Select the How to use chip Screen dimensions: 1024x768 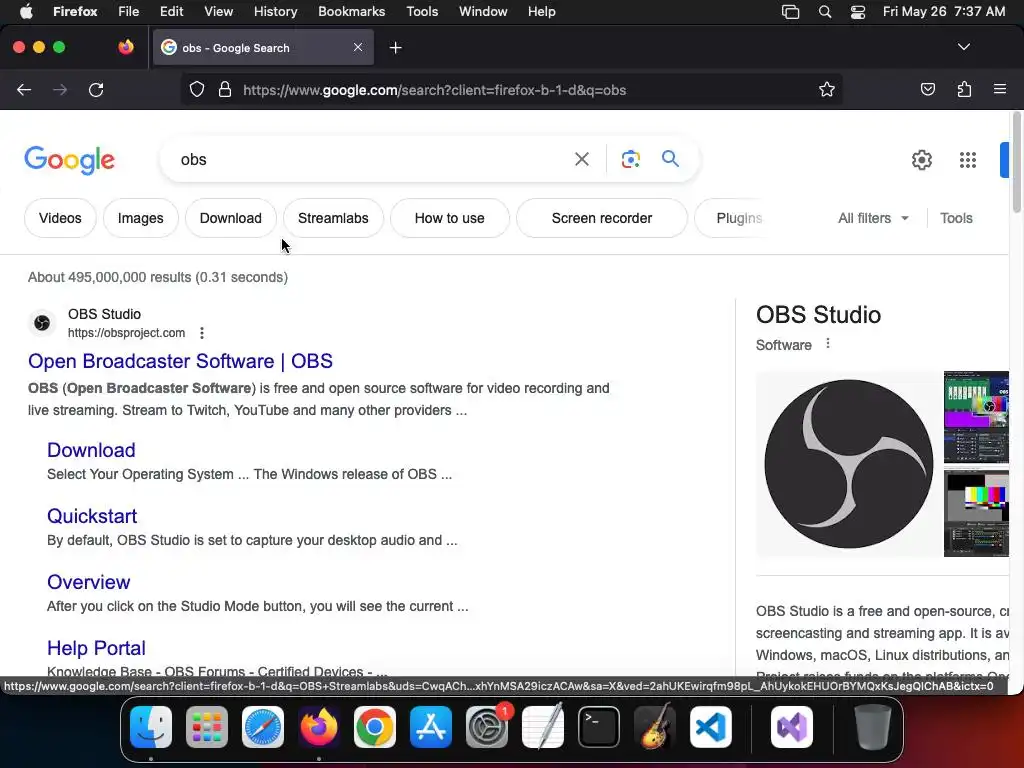(x=449, y=218)
